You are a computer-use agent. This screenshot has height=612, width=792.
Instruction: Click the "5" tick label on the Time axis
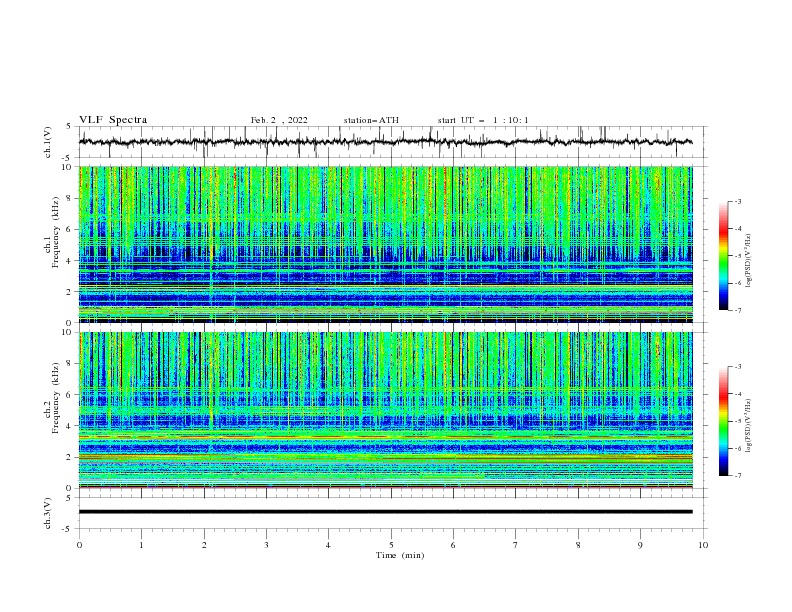pyautogui.click(x=391, y=545)
